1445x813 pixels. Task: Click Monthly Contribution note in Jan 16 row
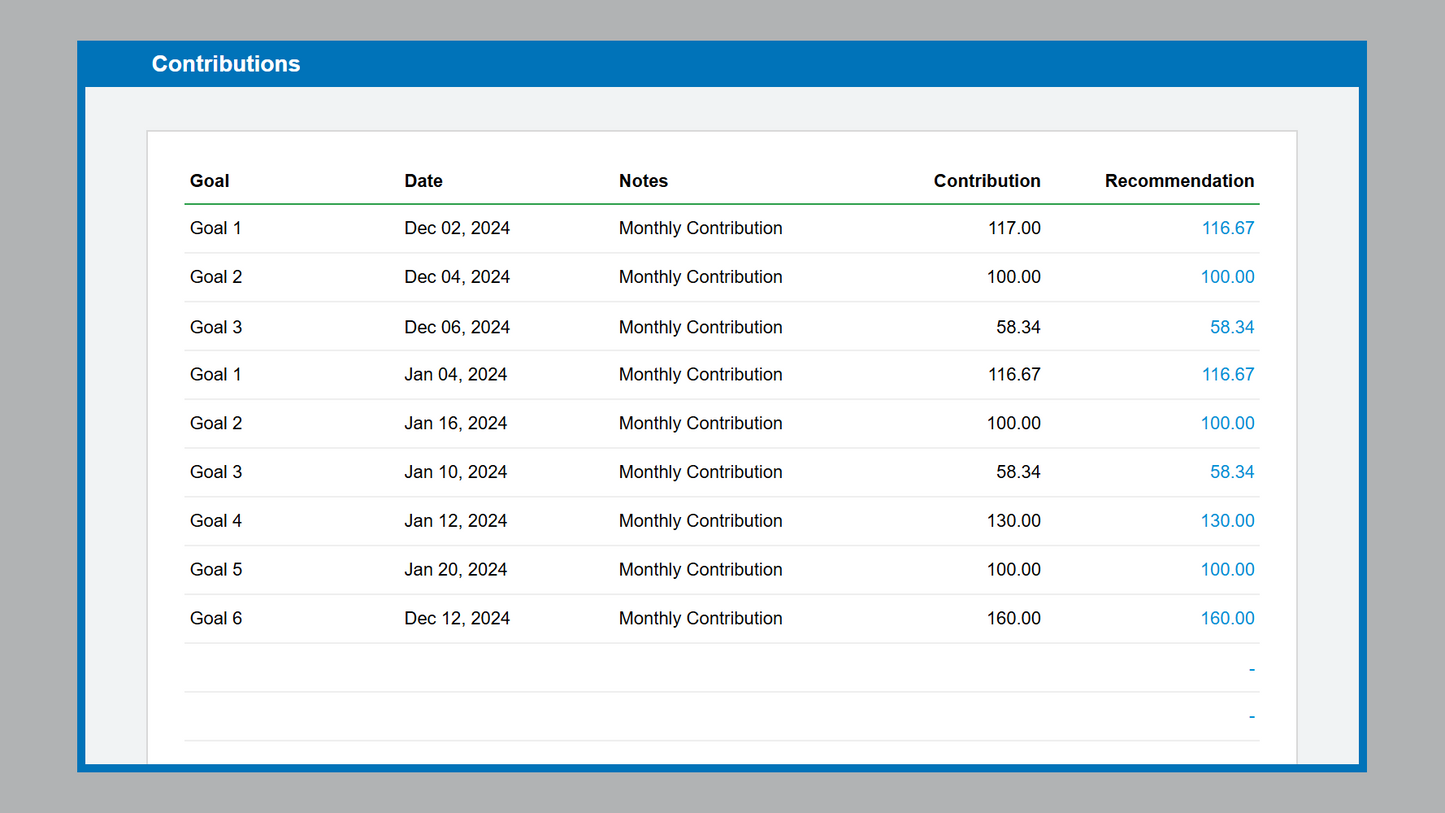click(x=701, y=423)
